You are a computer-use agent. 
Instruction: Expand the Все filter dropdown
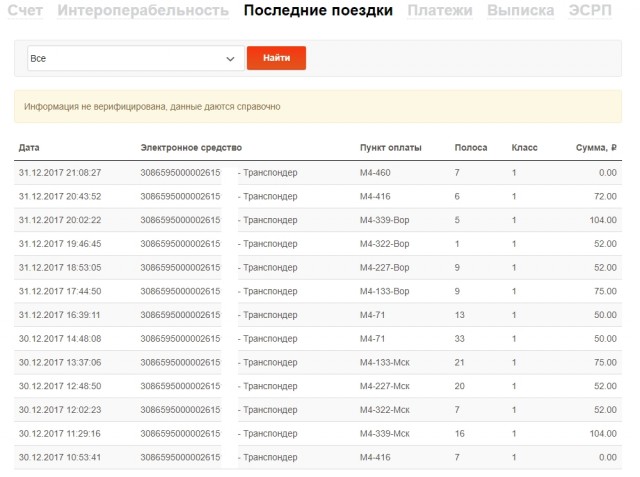(133, 58)
